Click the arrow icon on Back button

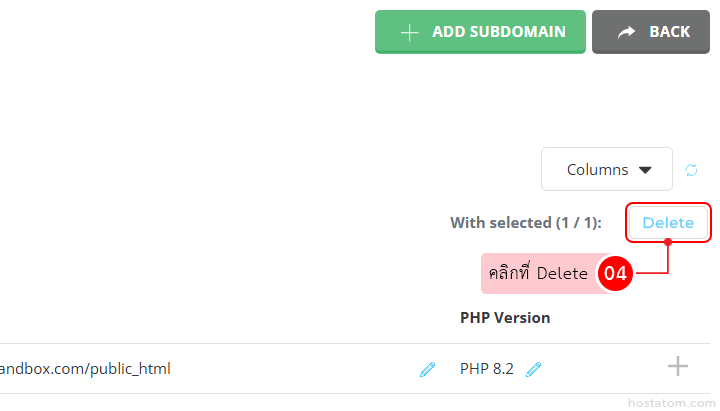[627, 32]
